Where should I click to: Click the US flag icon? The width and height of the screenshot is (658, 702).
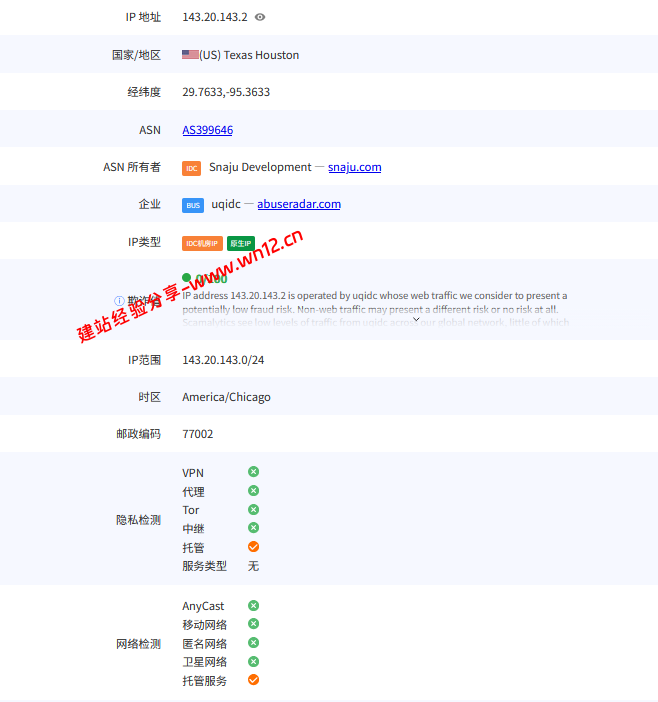190,55
